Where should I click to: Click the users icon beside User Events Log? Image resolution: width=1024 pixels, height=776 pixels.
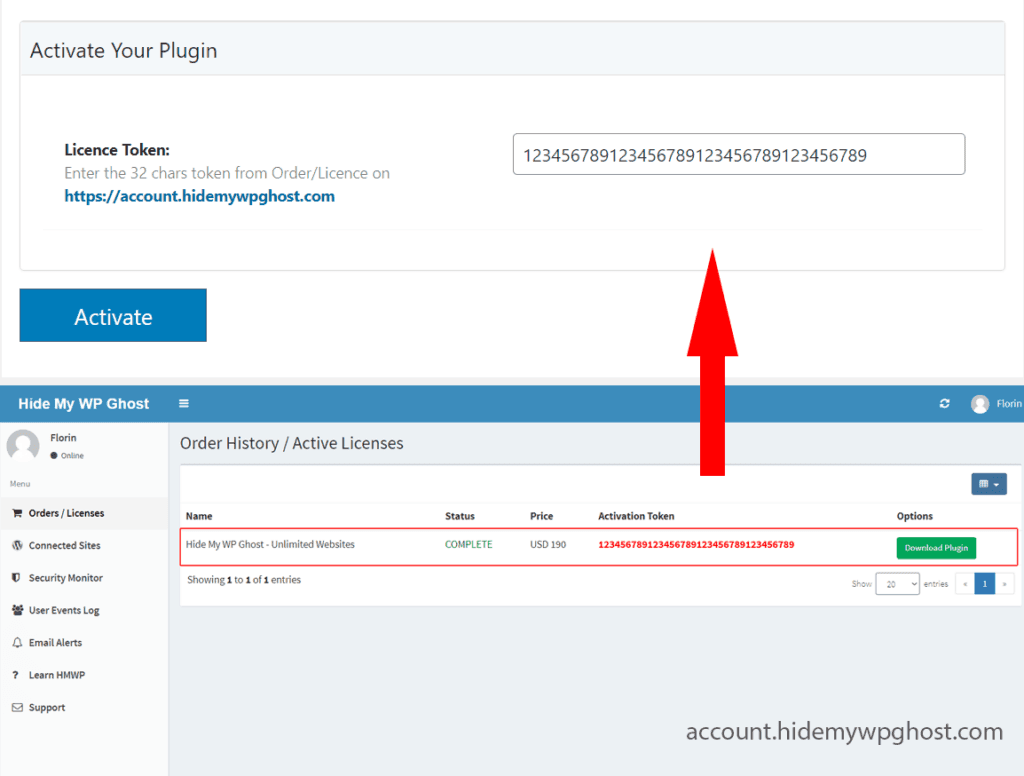coord(17,610)
